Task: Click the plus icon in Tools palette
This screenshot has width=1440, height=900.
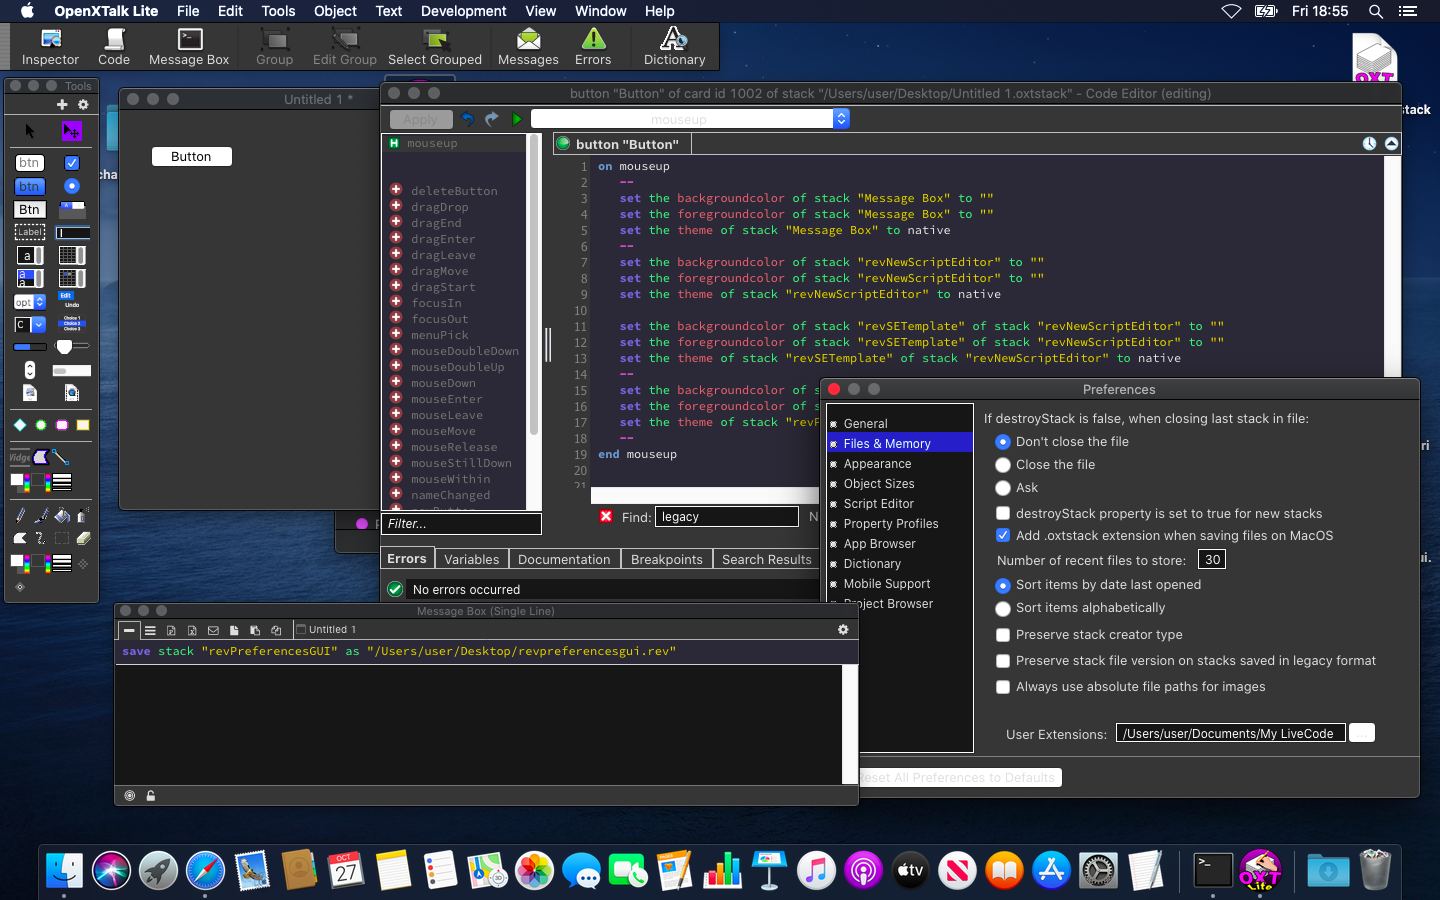Action: tap(62, 104)
